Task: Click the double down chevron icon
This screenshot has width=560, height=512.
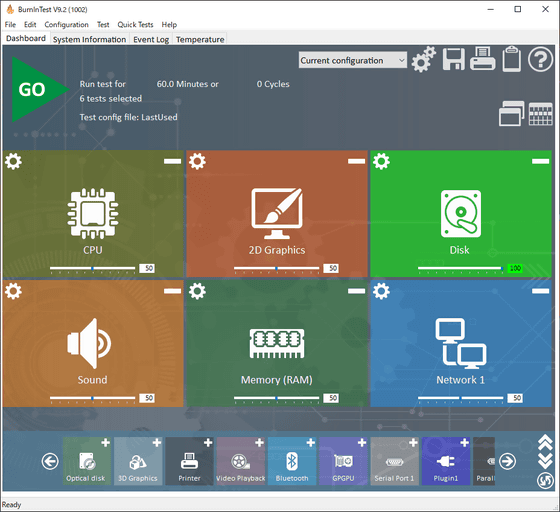Action: [x=545, y=461]
